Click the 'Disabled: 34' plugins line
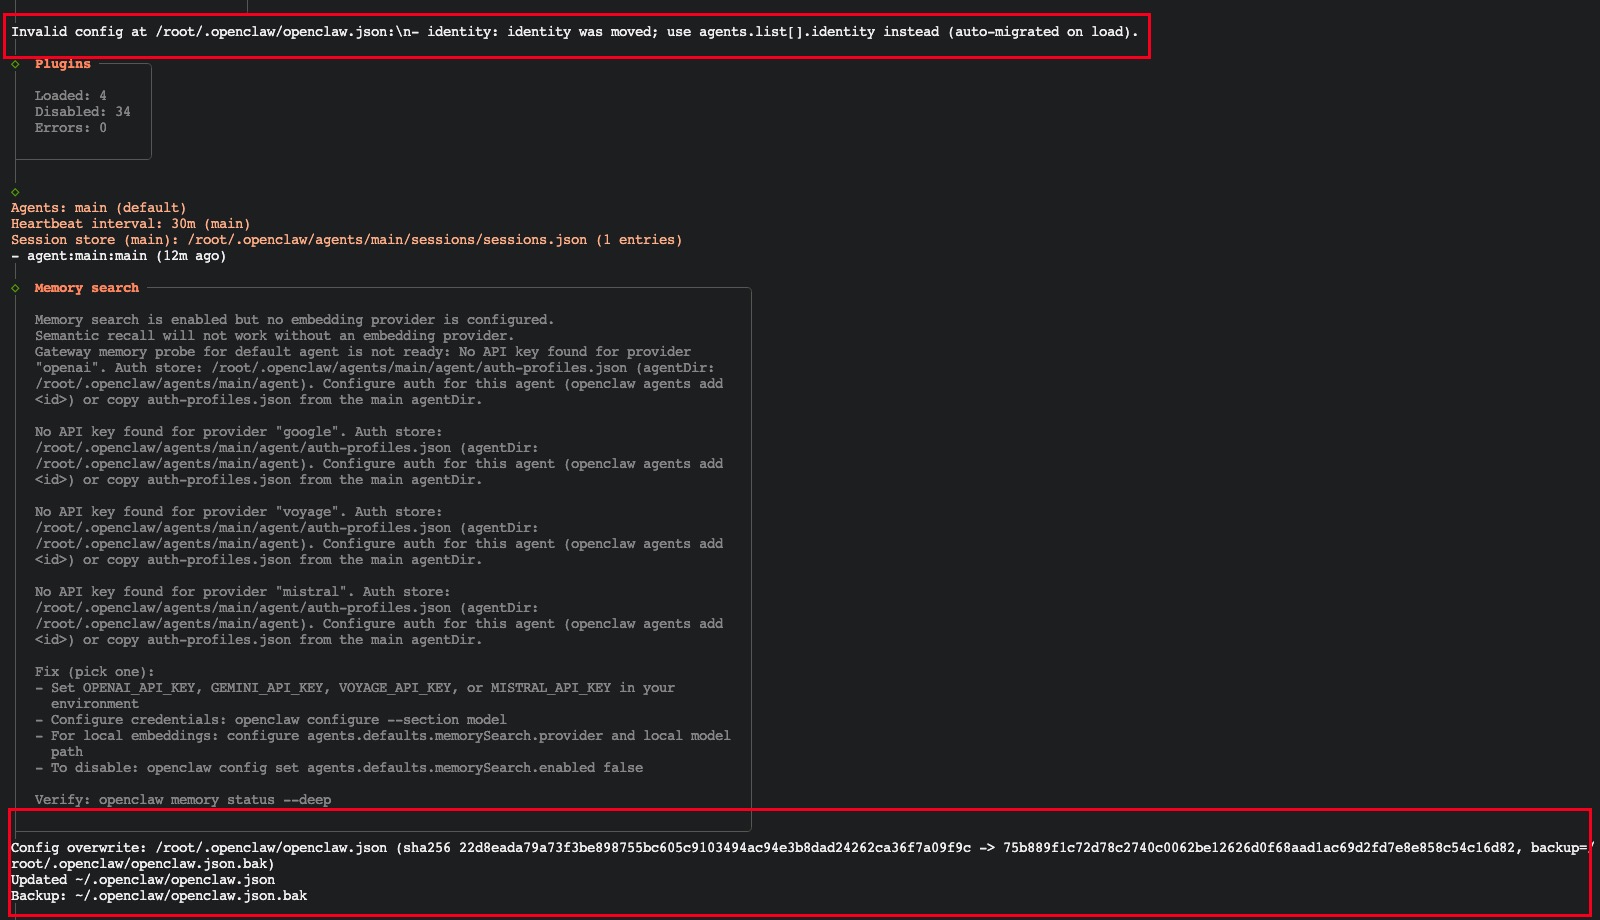This screenshot has height=920, width=1600. pos(82,112)
